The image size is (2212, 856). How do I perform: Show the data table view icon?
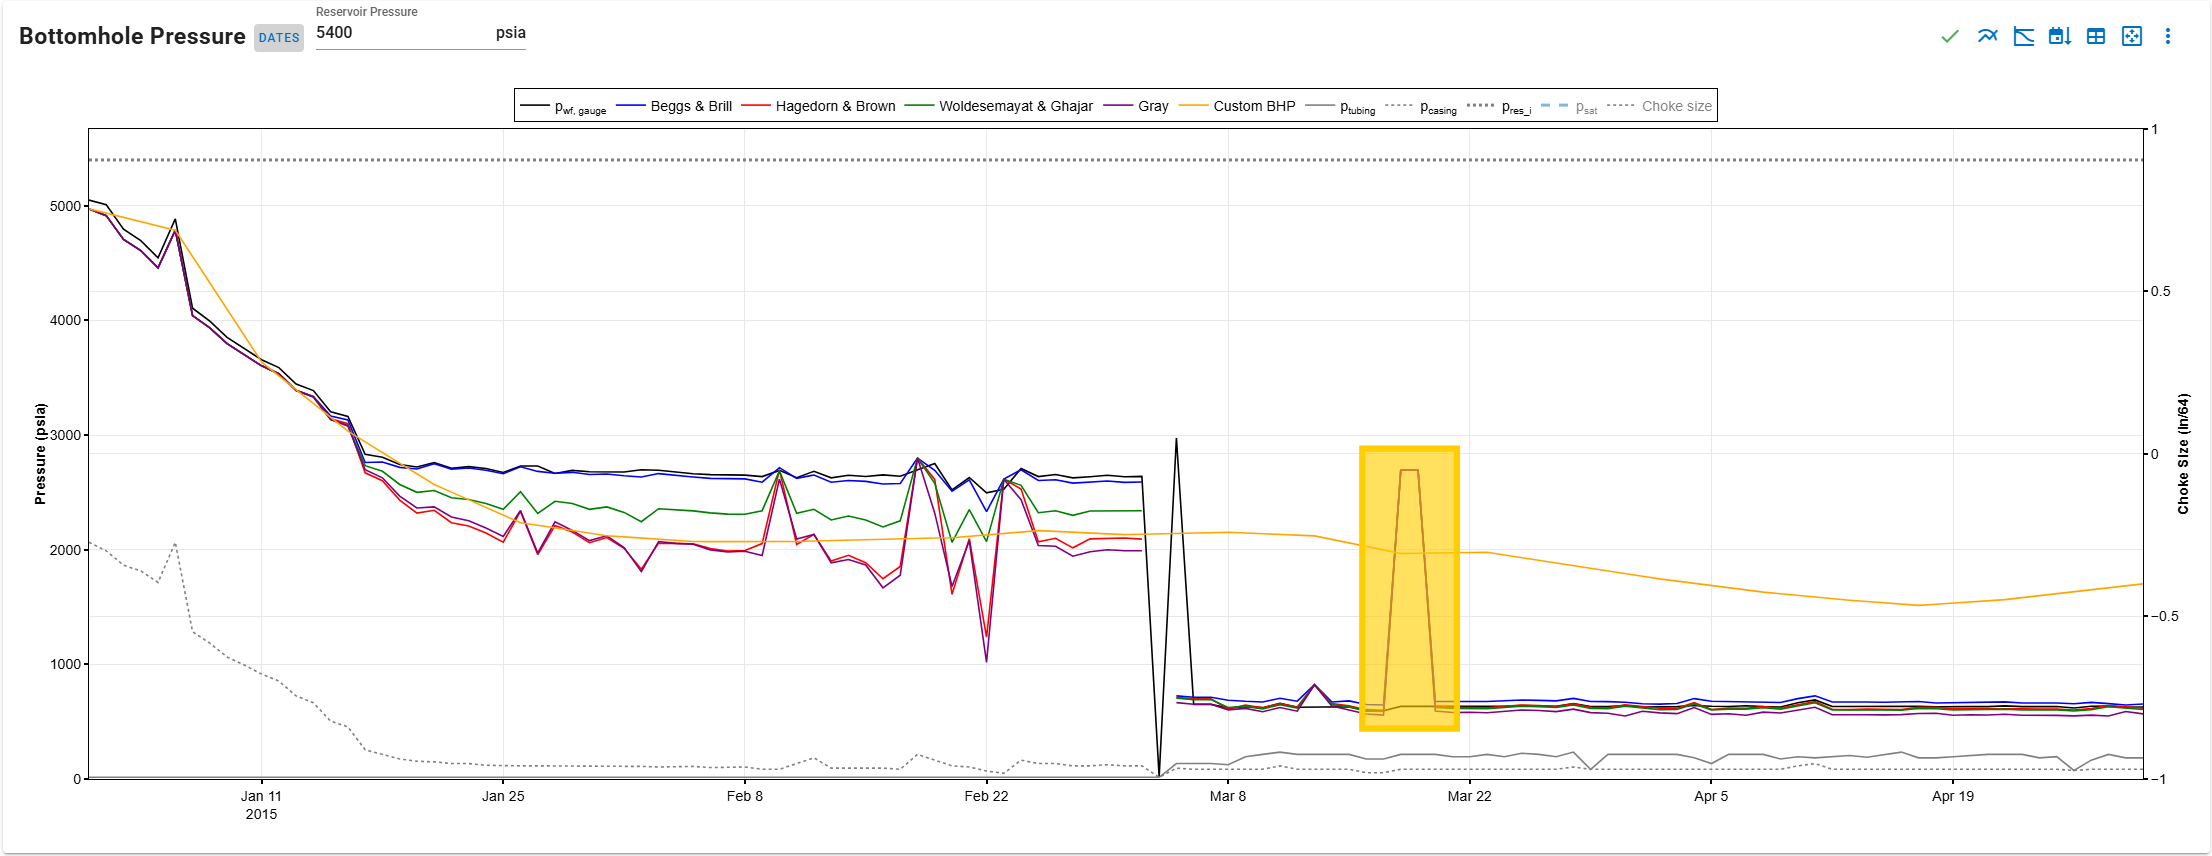(2096, 37)
